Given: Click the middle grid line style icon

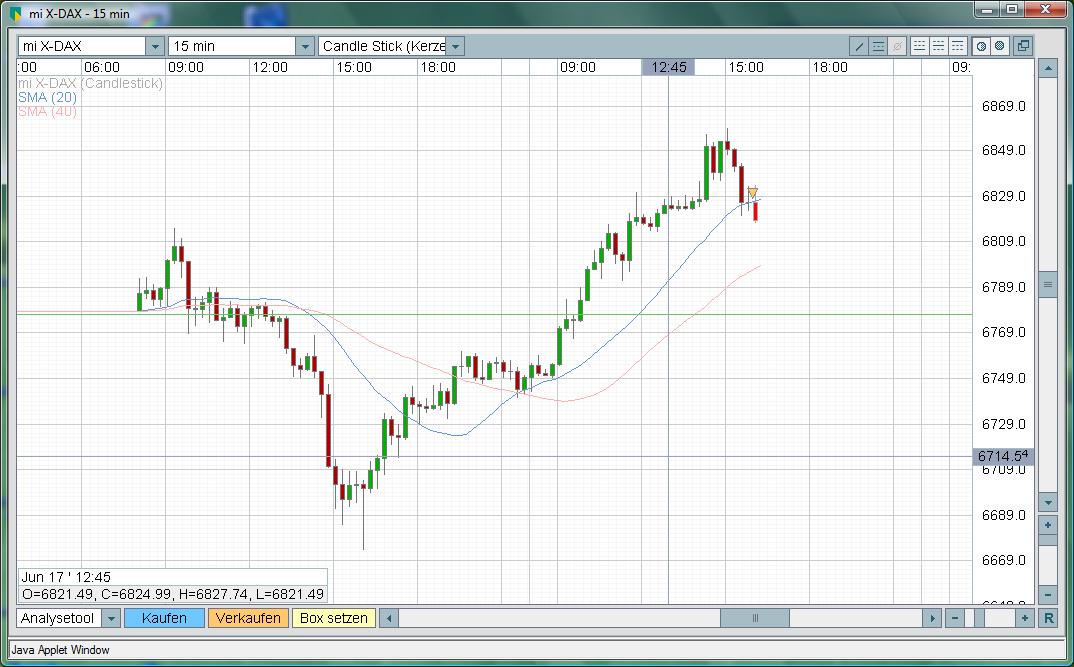Looking at the screenshot, I should click(x=939, y=46).
